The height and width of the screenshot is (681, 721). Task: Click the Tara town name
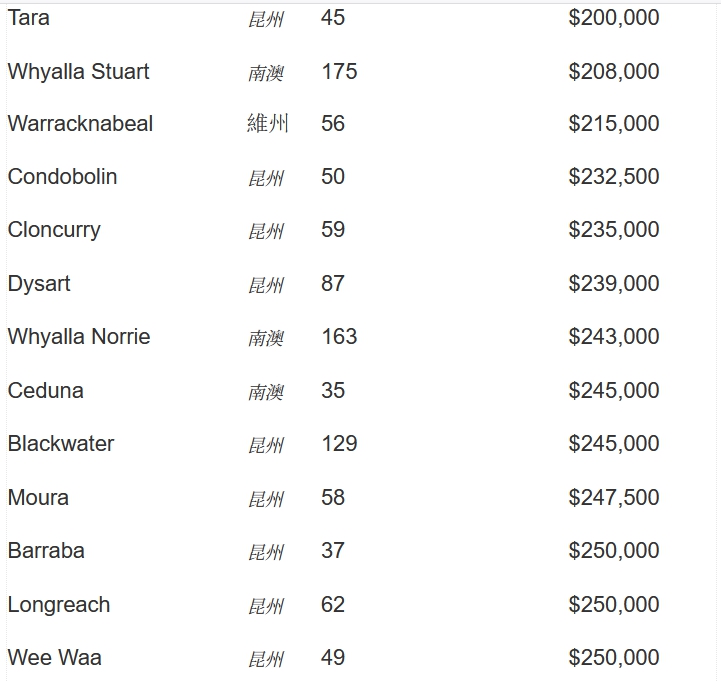[29, 18]
